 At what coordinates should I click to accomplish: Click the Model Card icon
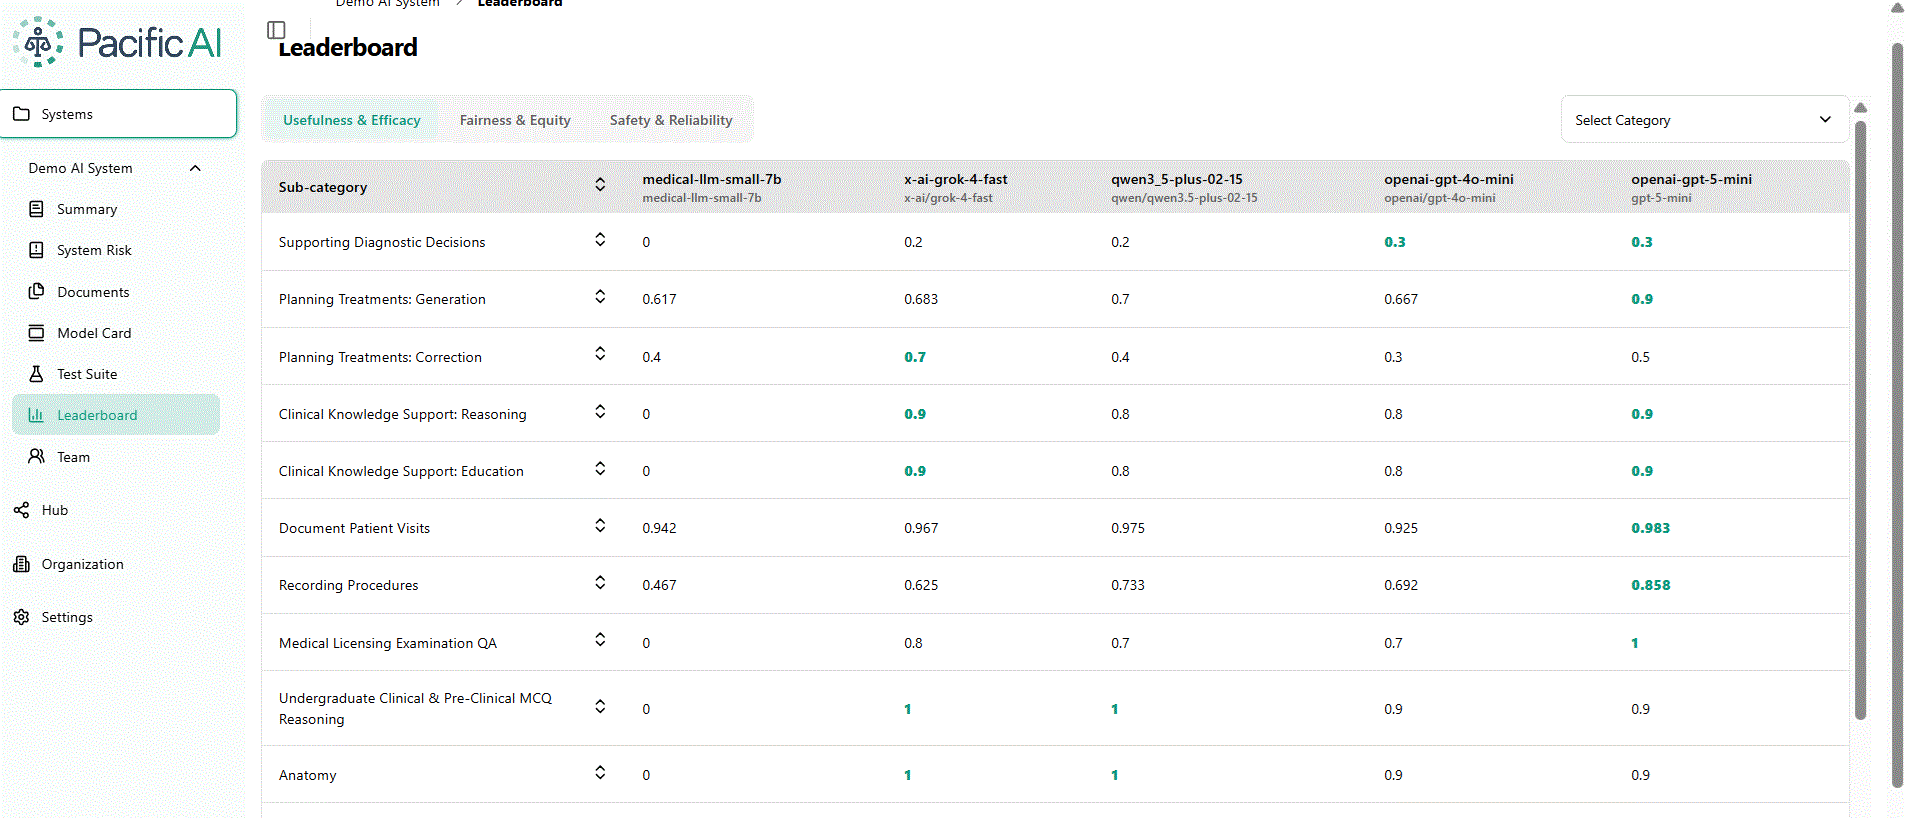coord(36,333)
